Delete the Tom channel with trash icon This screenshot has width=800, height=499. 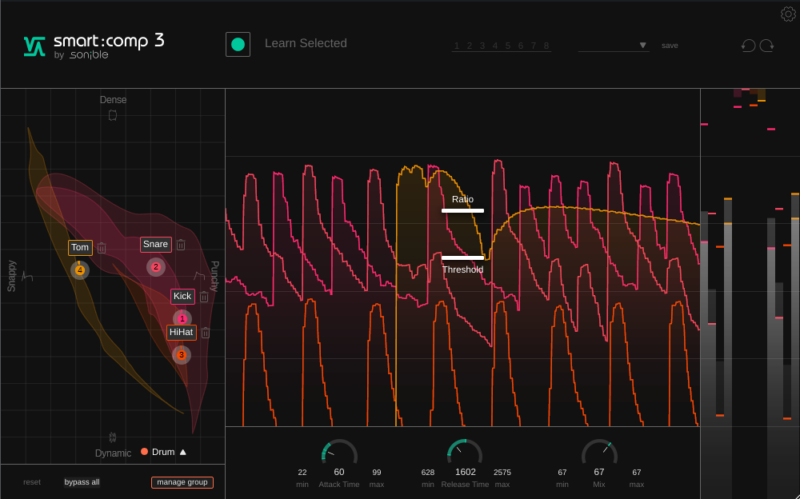click(x=101, y=248)
